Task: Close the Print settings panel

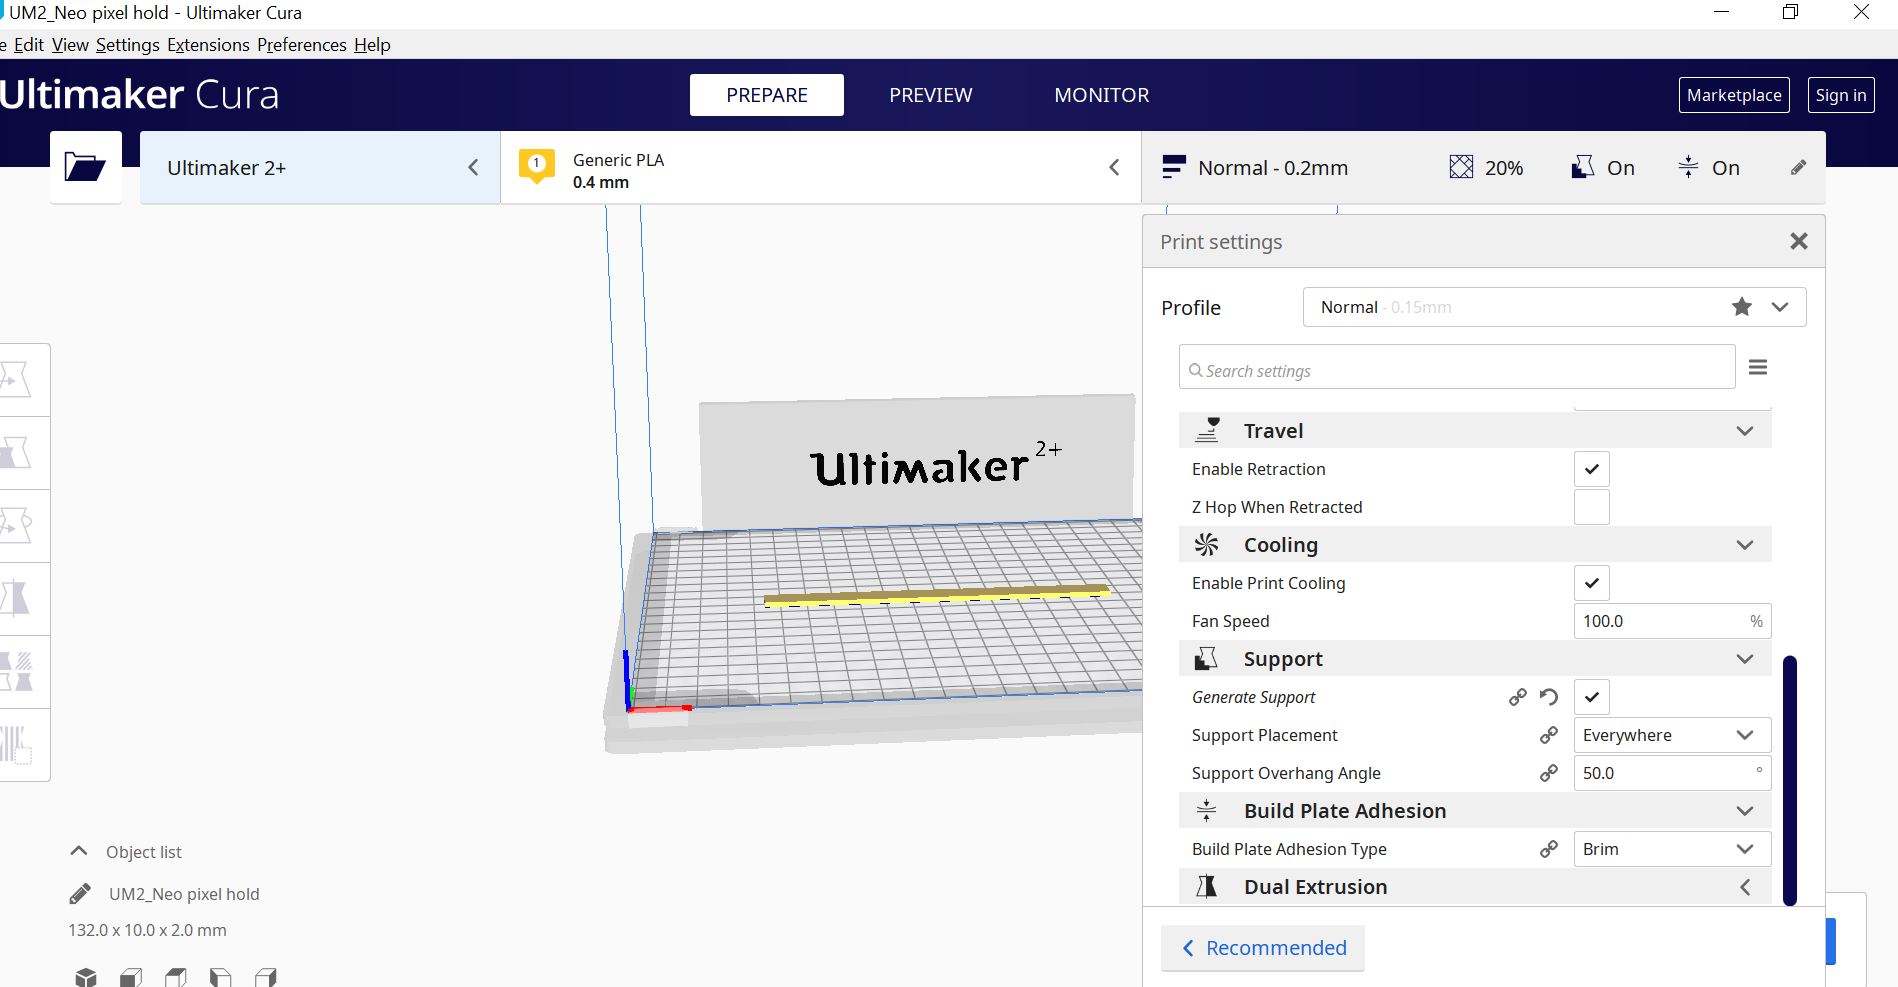Action: point(1798,241)
